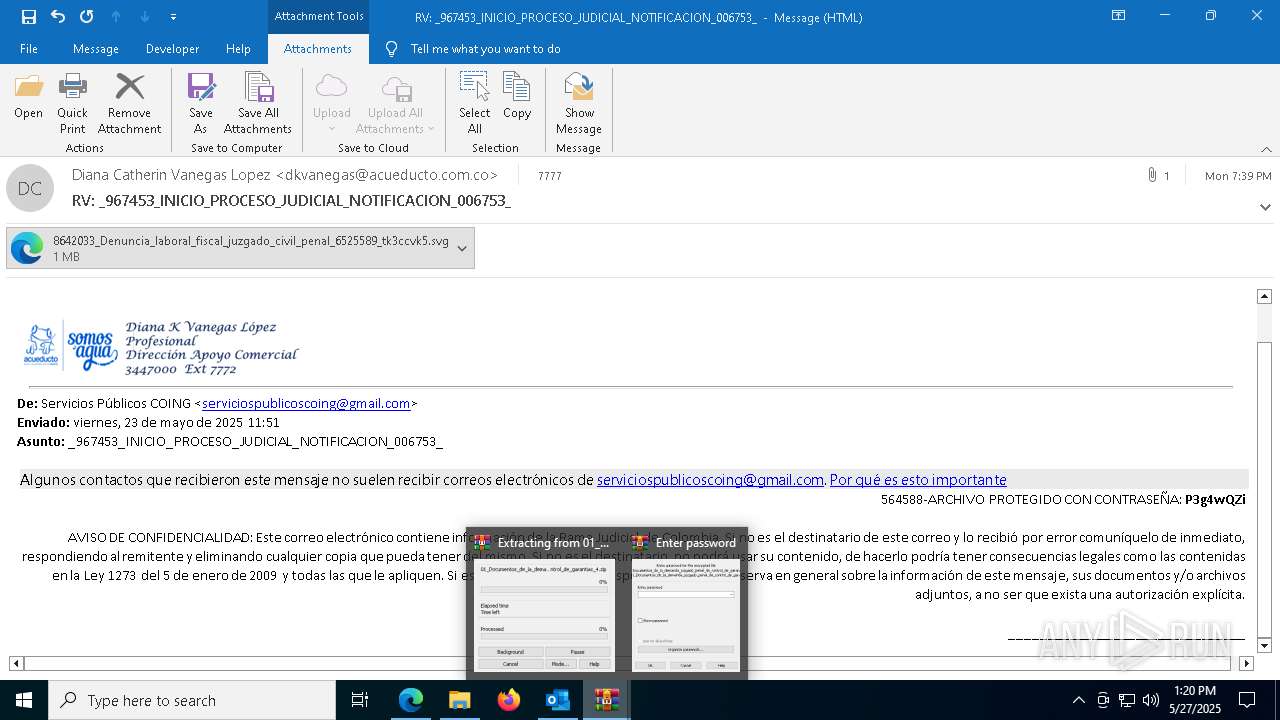The height and width of the screenshot is (720, 1280).
Task: Click Save All Attachments
Action: point(258,104)
